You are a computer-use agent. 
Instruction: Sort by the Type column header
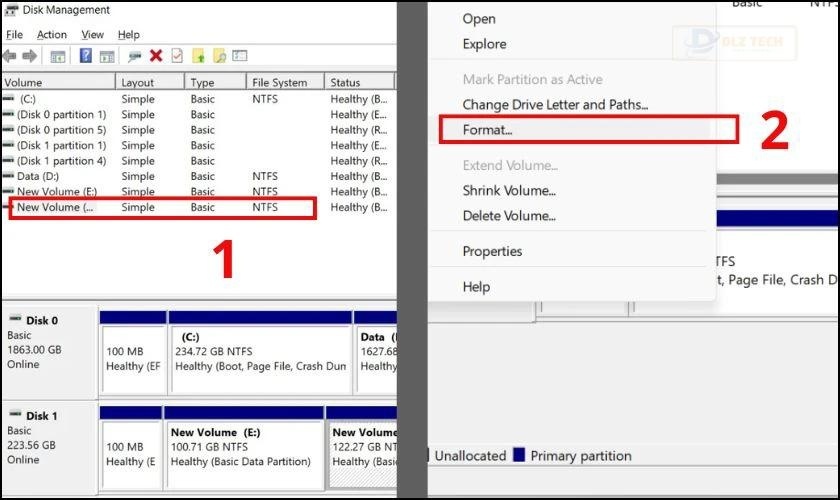[215, 83]
